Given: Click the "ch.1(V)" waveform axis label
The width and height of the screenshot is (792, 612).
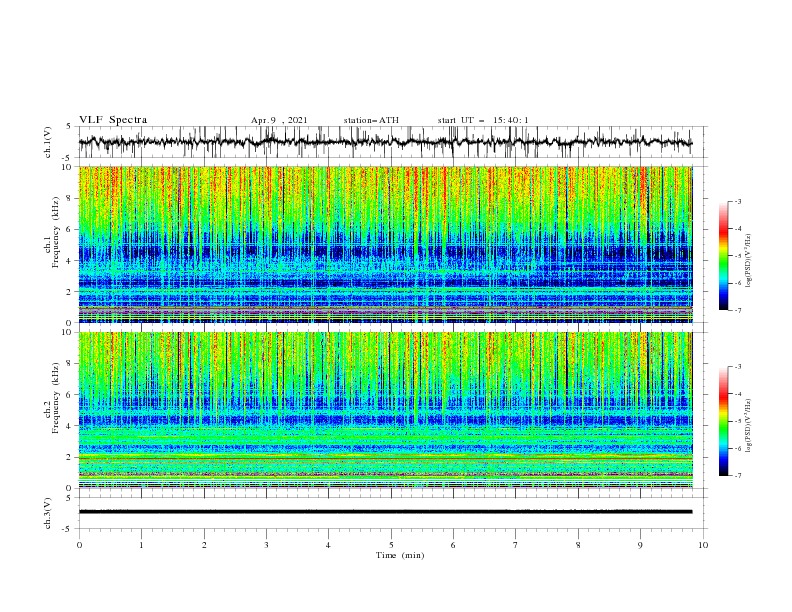Looking at the screenshot, I should (x=48, y=142).
